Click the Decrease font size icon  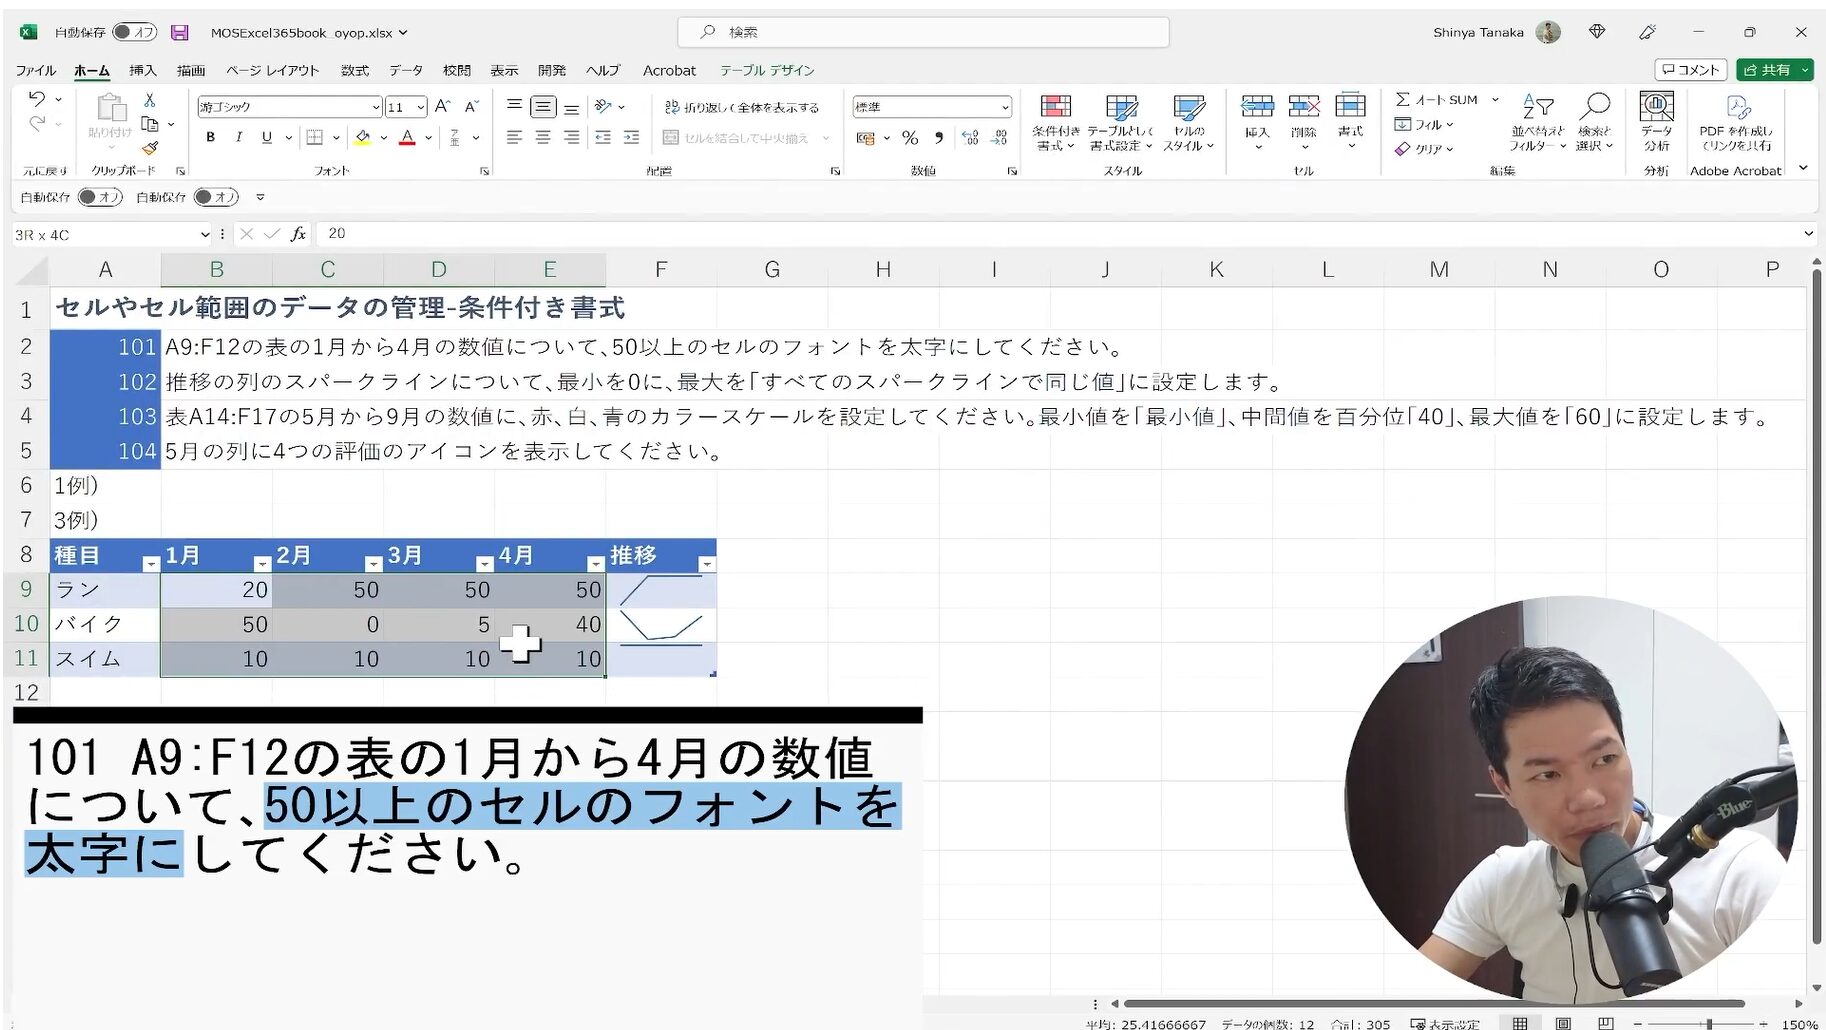[472, 106]
